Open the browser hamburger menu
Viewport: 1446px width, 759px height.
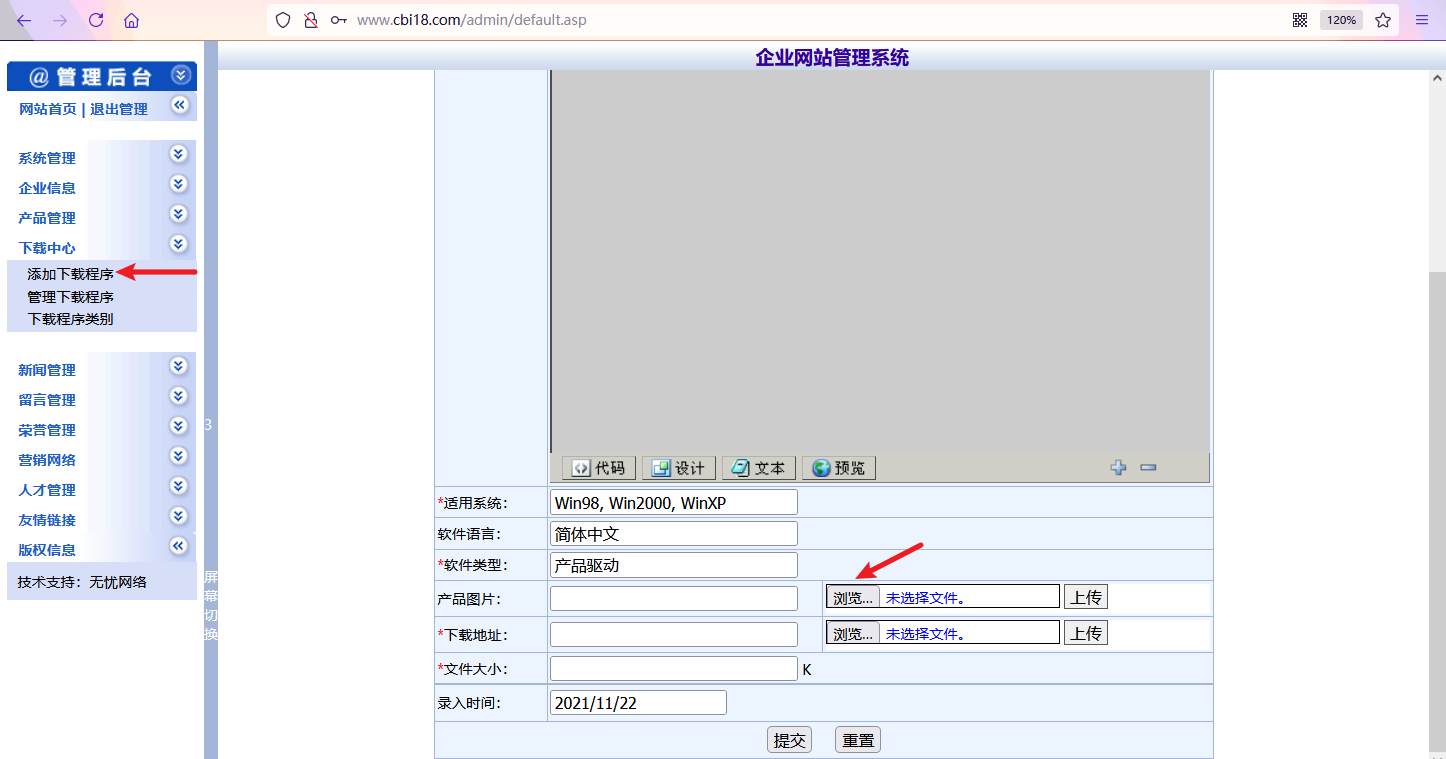pos(1422,20)
